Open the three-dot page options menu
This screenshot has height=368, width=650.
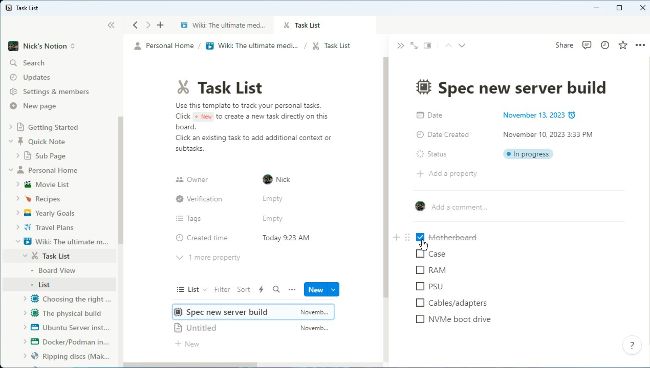(x=640, y=45)
